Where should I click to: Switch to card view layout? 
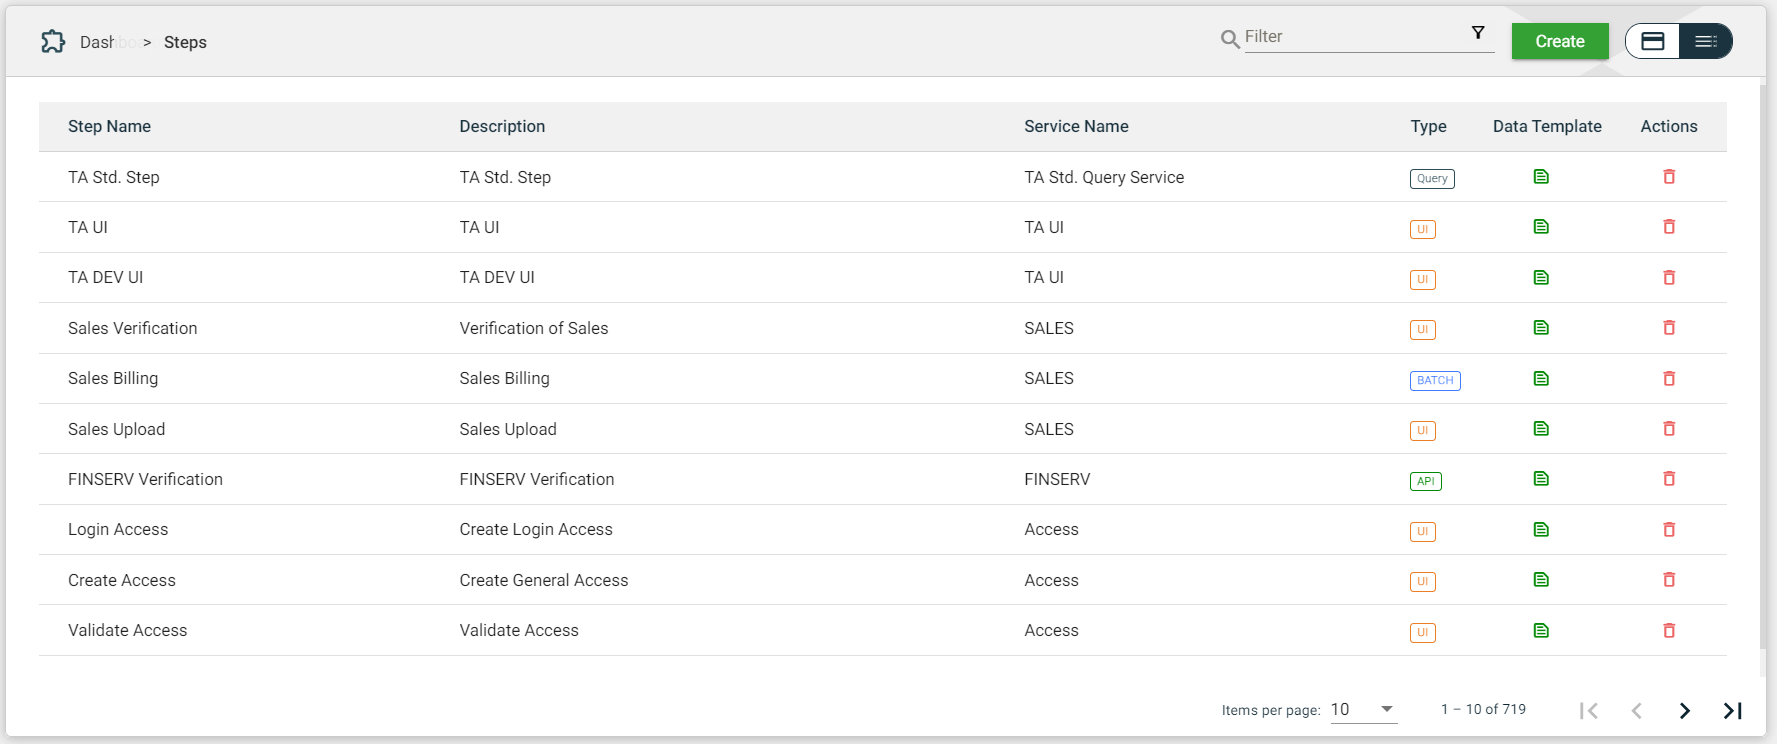[1653, 41]
